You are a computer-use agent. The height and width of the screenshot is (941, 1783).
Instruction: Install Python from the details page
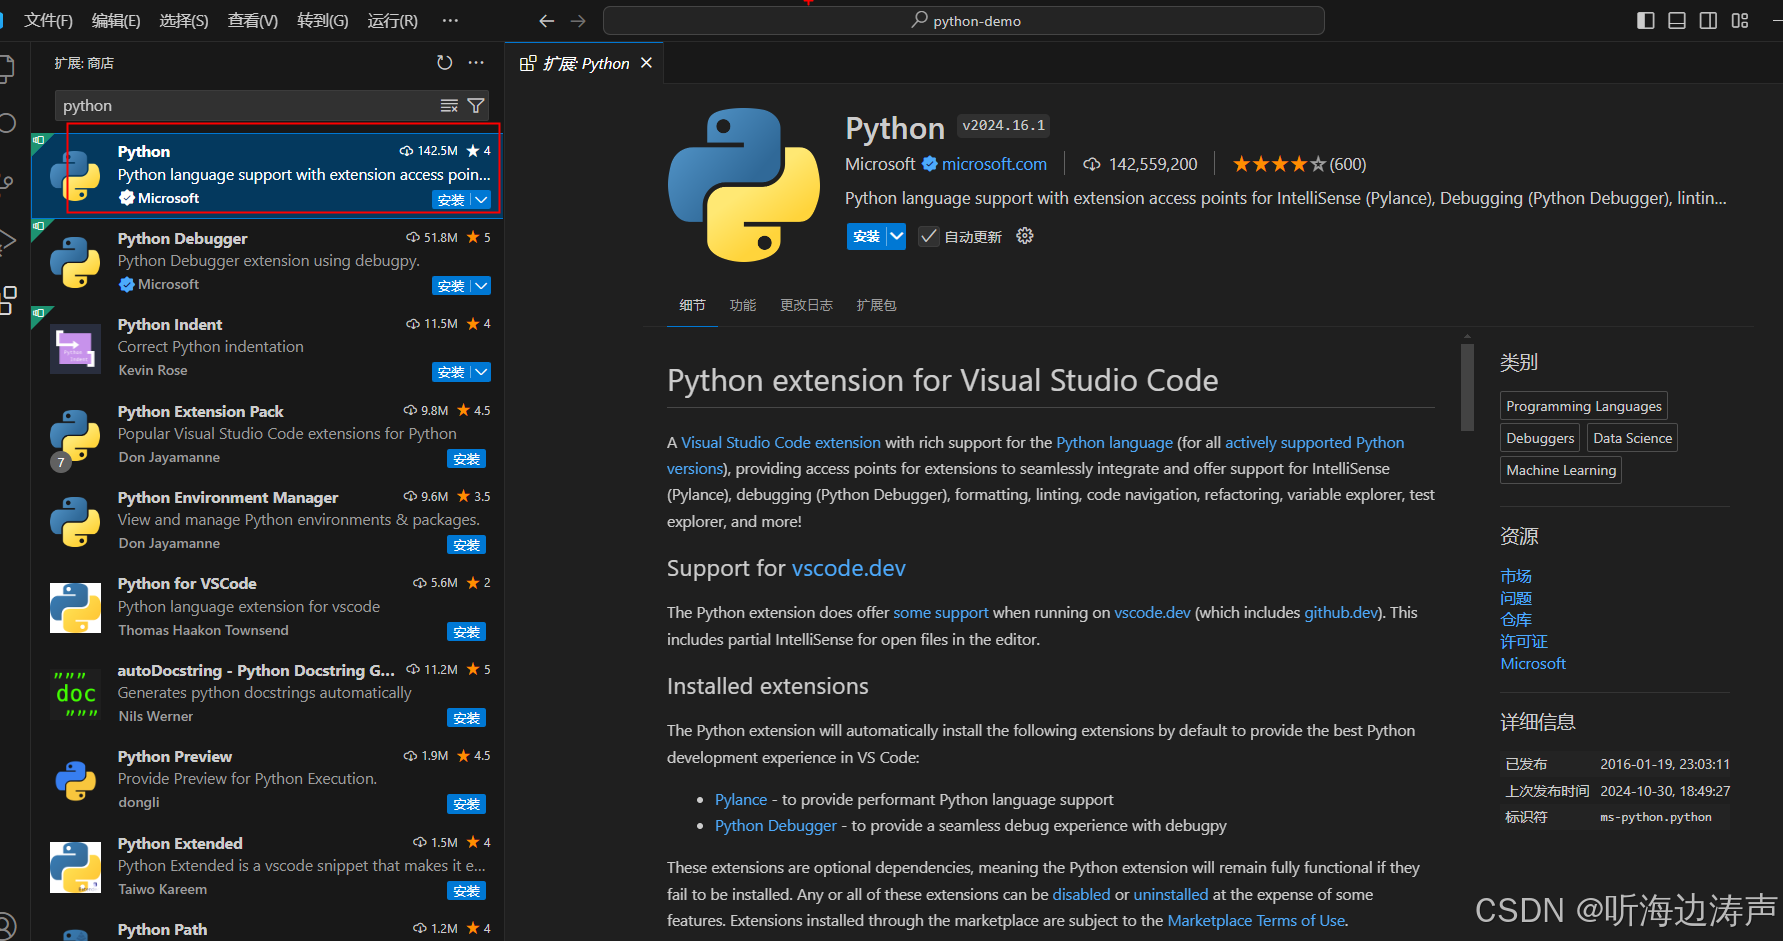[x=867, y=236]
